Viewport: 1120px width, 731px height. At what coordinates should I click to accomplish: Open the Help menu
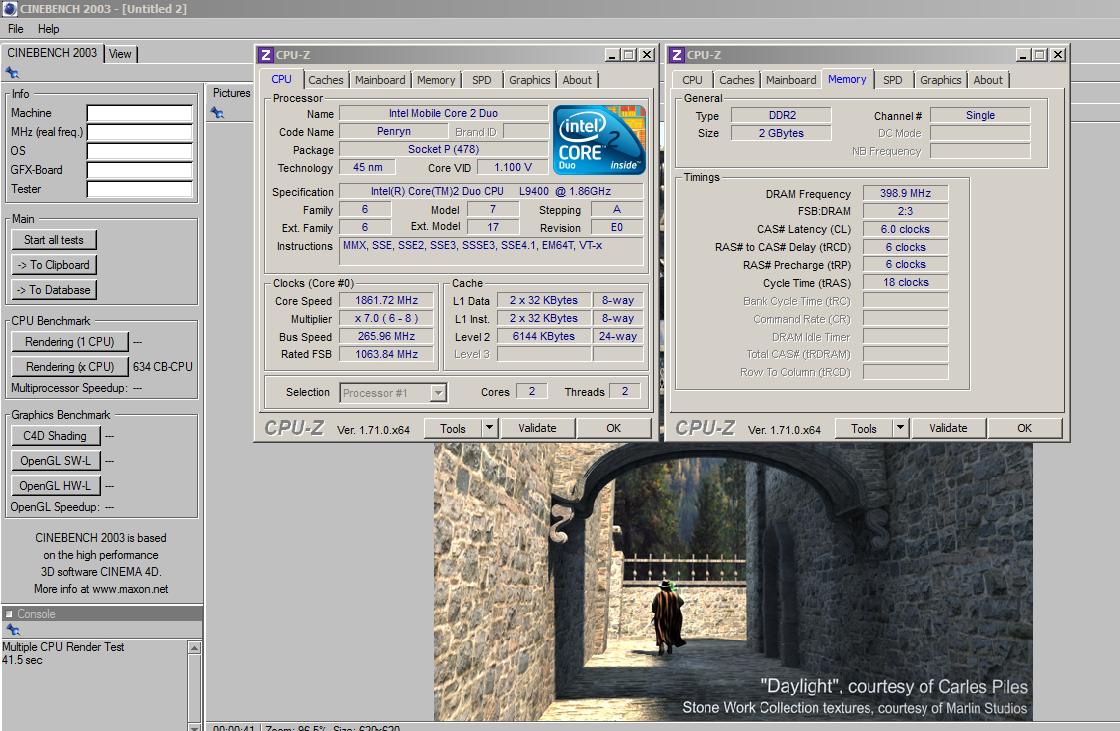coord(49,29)
